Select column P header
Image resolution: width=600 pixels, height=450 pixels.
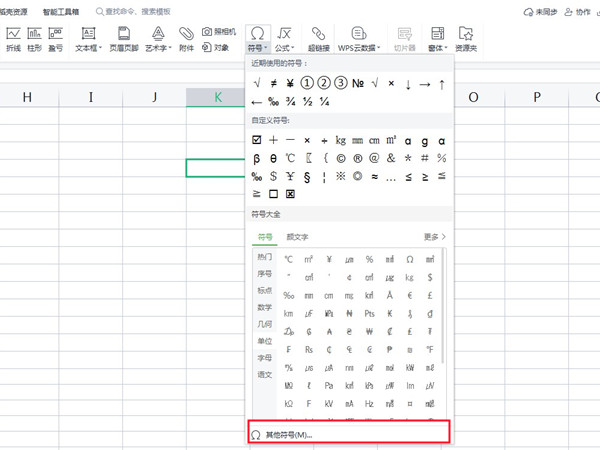537,97
